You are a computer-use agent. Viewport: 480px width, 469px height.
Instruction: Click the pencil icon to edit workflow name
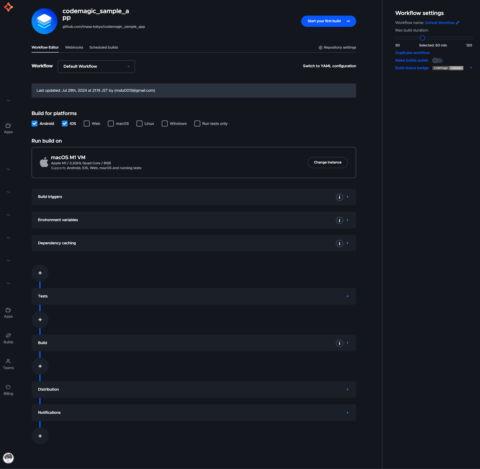click(x=458, y=23)
